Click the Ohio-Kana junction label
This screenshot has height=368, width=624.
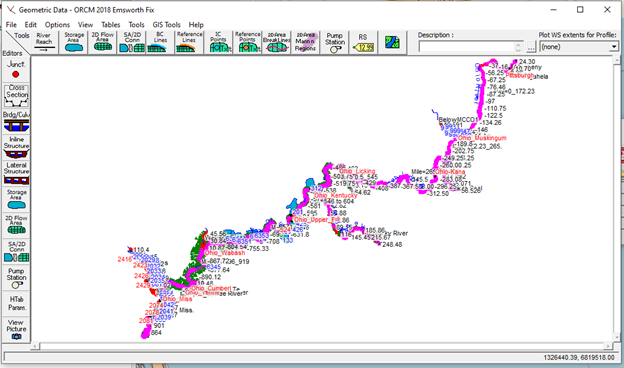click(x=450, y=172)
